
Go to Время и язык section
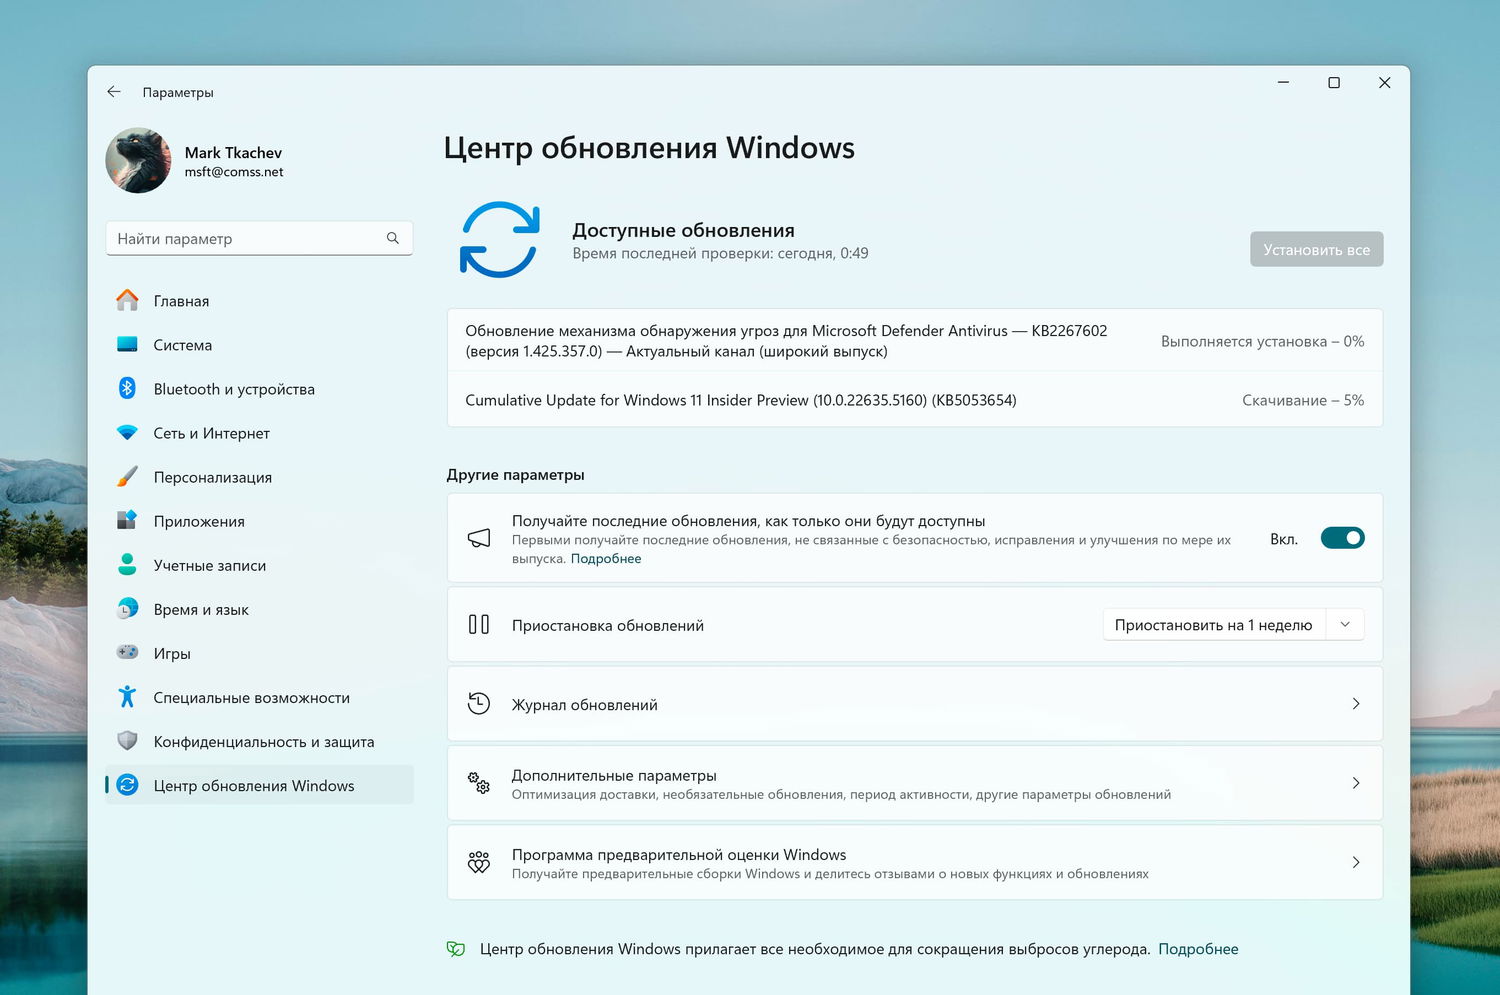coord(259,609)
